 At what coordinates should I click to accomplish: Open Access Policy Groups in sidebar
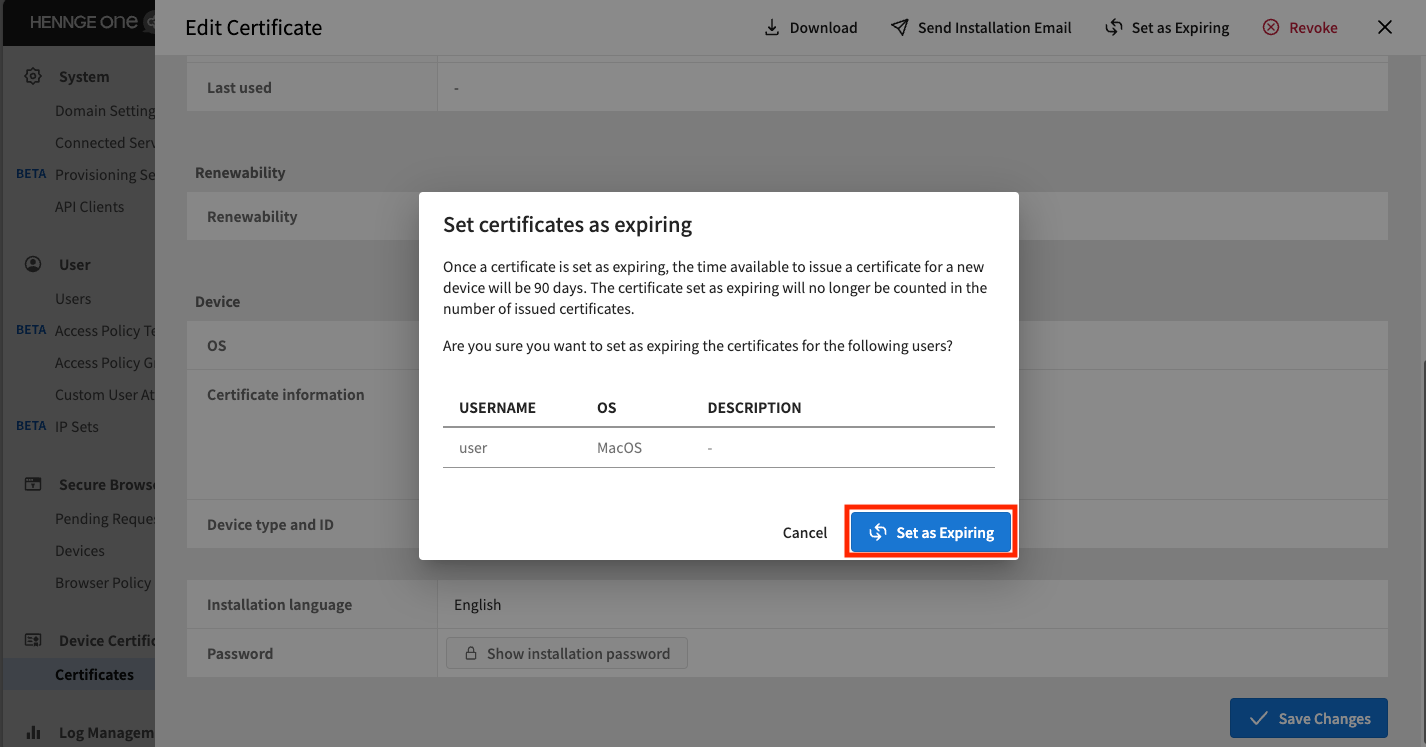tap(105, 363)
